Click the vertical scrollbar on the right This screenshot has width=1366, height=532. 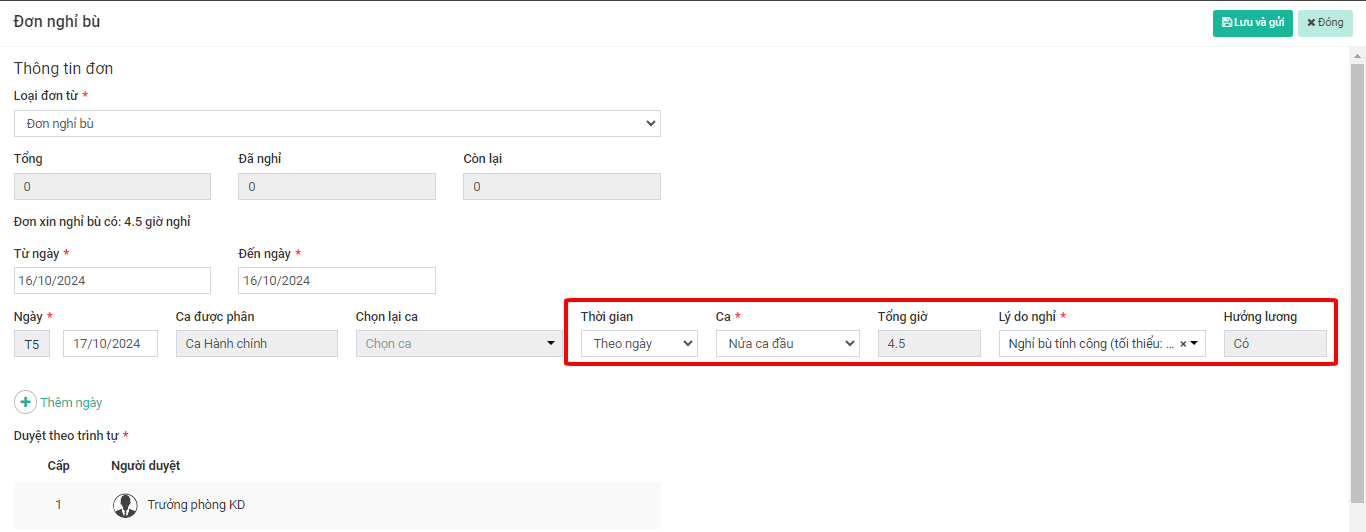pos(1357,280)
